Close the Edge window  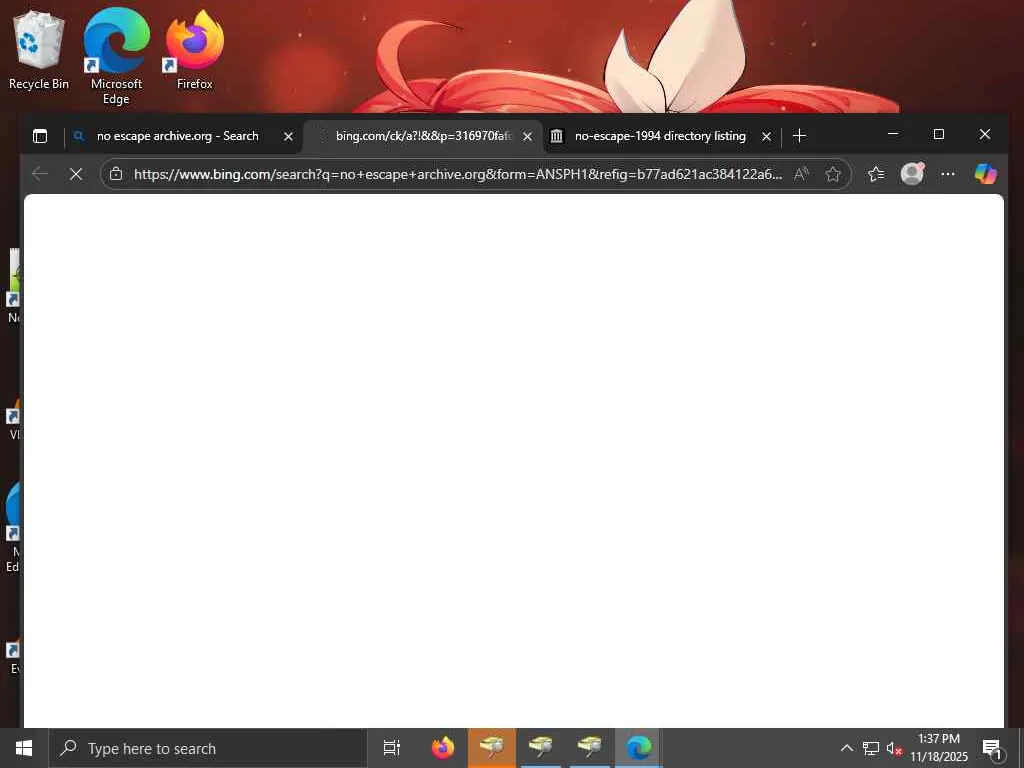(x=985, y=134)
